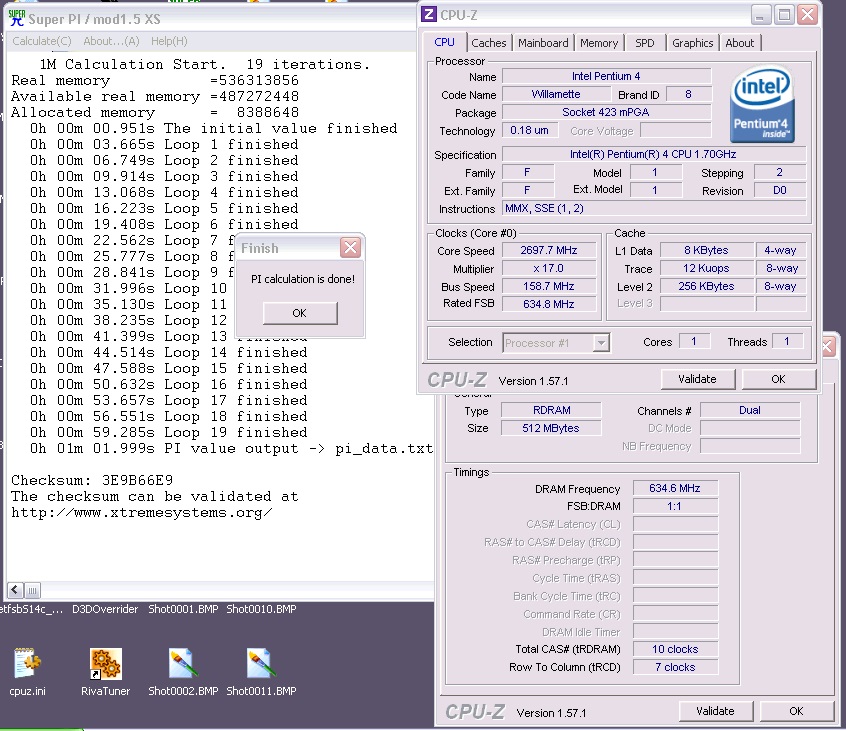Select the memory Size value 512 MBytes
846x731 pixels.
(551, 428)
